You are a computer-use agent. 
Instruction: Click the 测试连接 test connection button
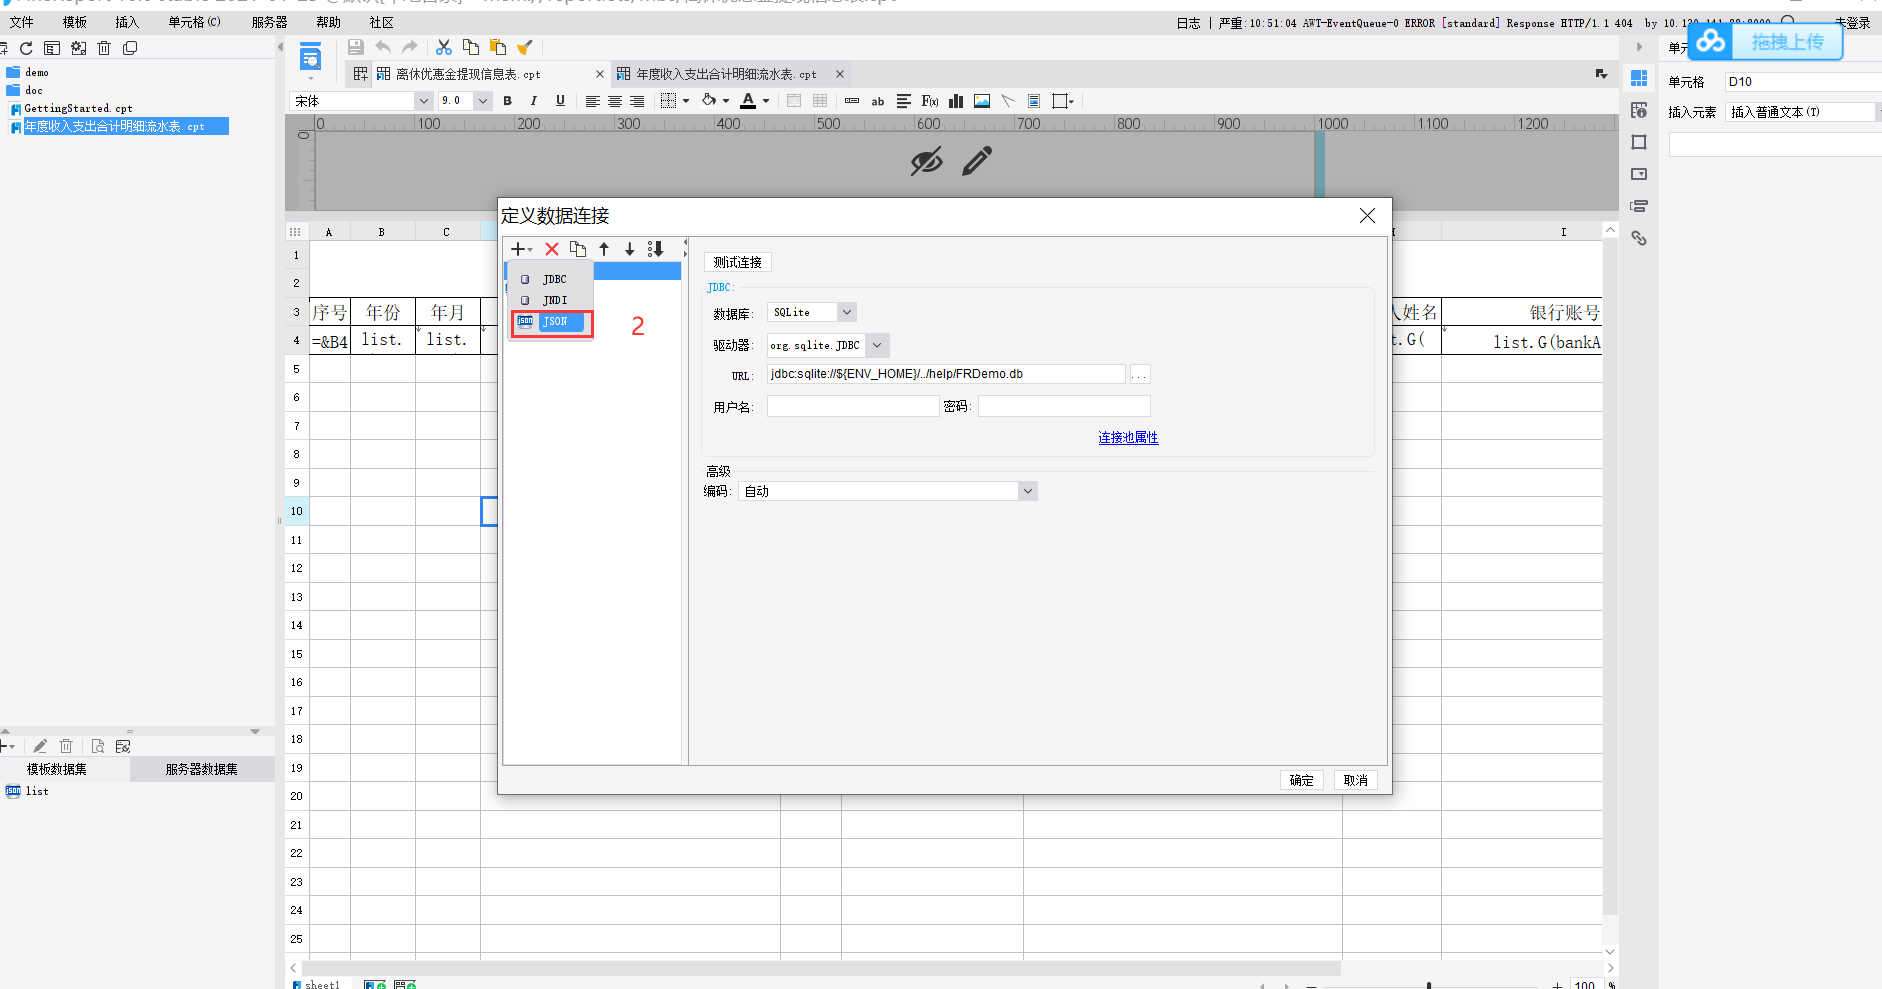tap(738, 262)
